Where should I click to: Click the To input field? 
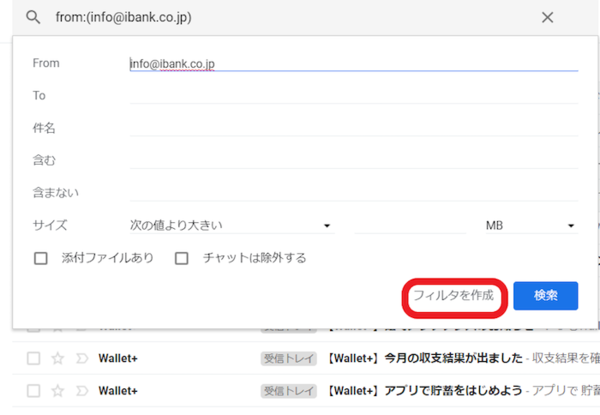pyautogui.click(x=354, y=96)
